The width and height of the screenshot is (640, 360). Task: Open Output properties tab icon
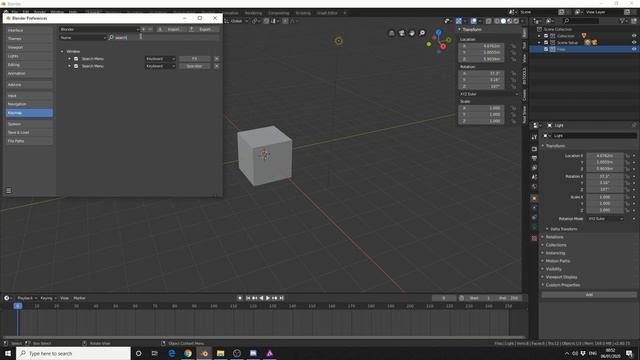point(534,158)
